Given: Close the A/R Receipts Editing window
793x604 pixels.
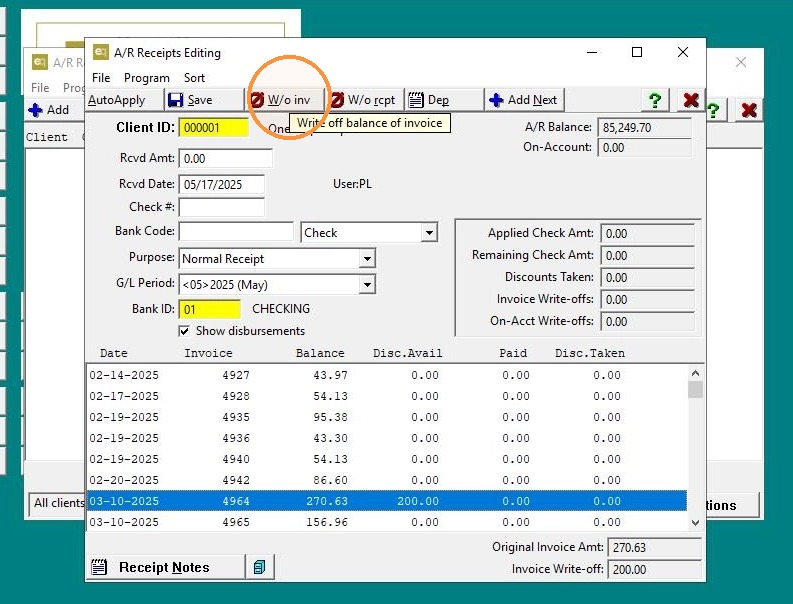Looking at the screenshot, I should point(682,52).
